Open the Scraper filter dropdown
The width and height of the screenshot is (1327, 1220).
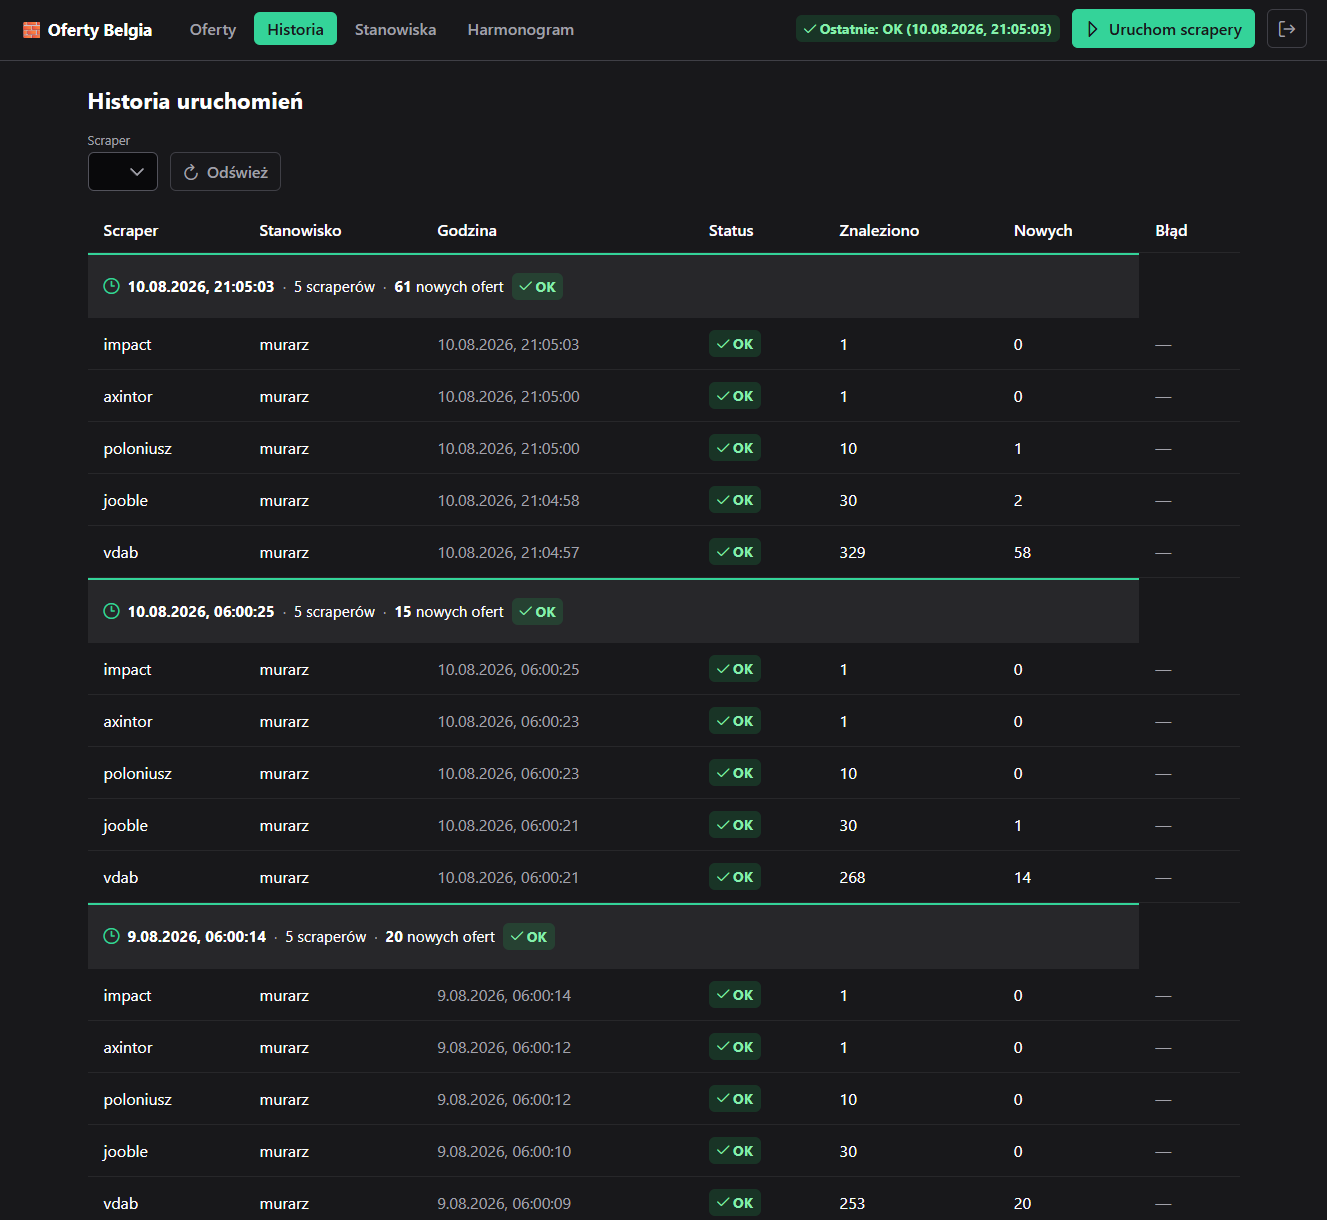[123, 171]
